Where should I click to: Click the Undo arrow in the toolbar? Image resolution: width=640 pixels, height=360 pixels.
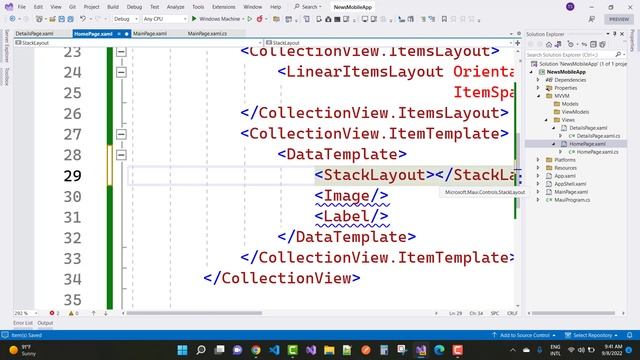coord(83,19)
